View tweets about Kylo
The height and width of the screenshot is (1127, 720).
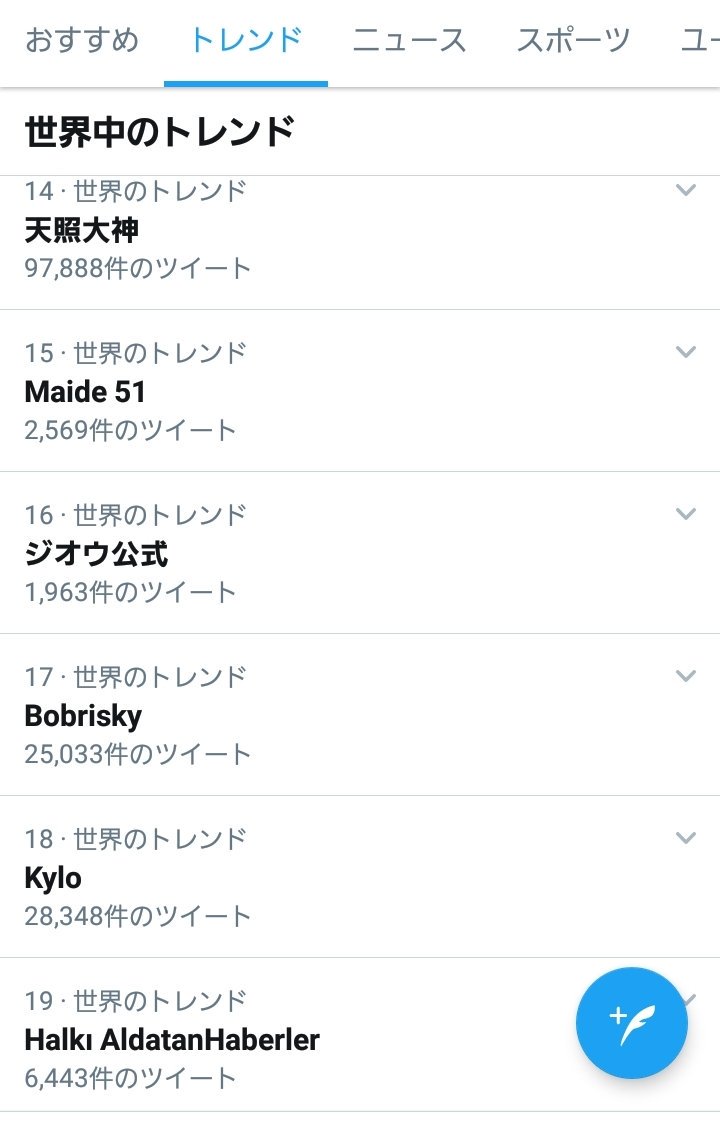click(54, 878)
